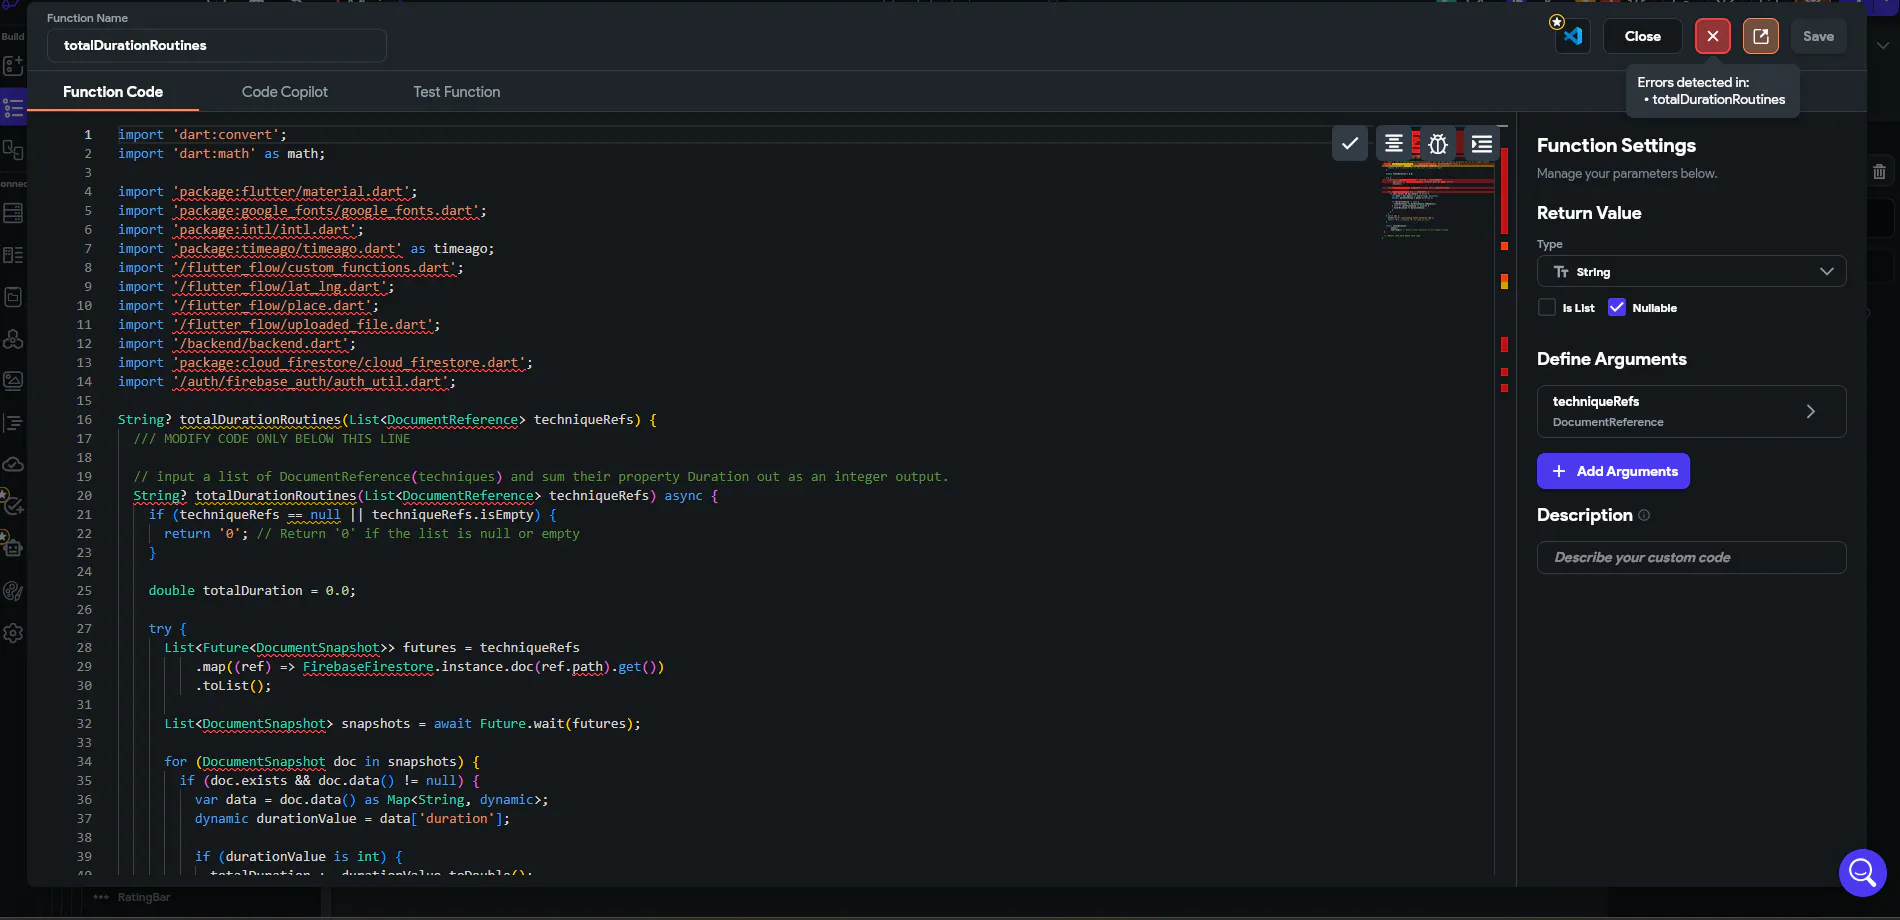Screen dimensions: 1900x920
Task: Enable the Is List checkbox
Action: 1547,307
